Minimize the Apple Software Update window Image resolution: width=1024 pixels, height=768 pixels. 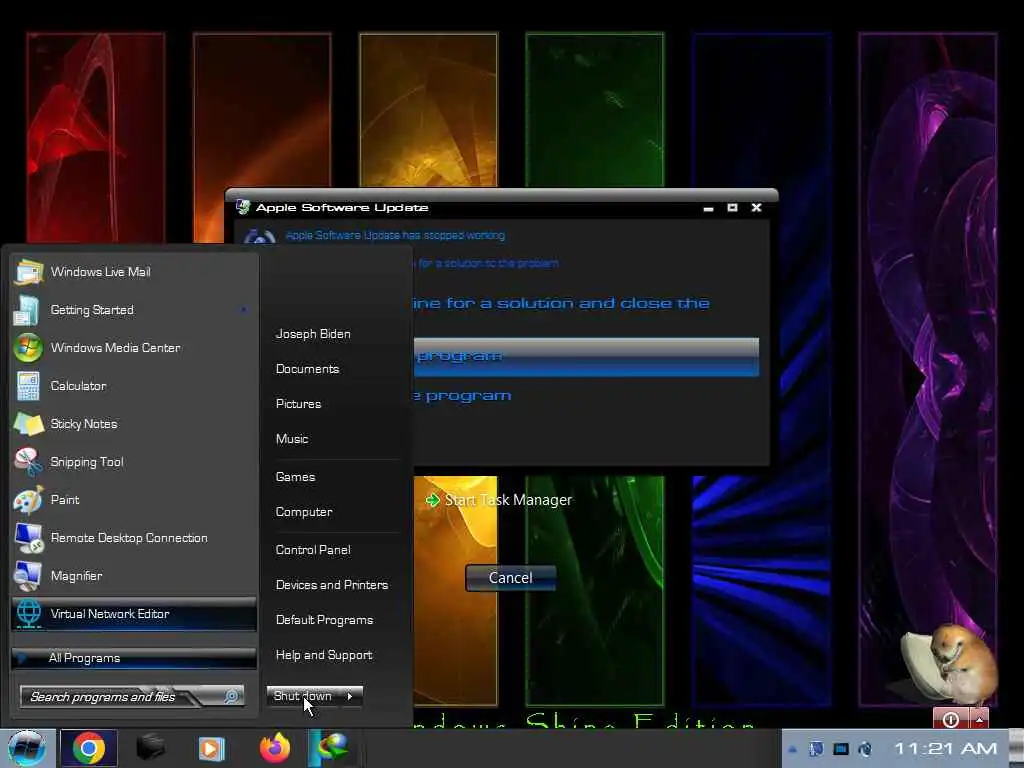709,208
